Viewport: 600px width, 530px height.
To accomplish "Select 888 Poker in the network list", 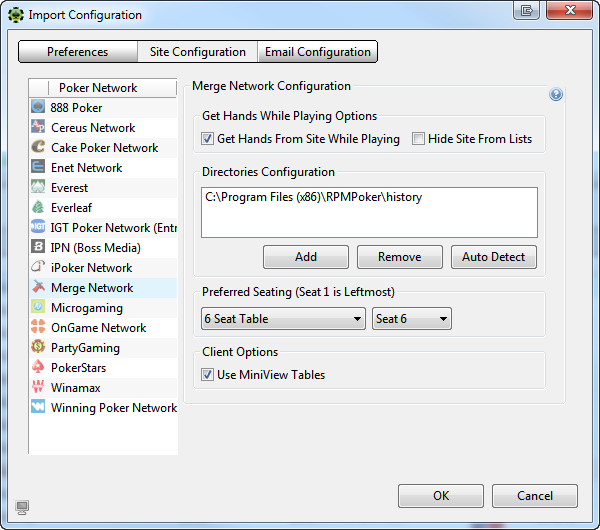I will coord(103,108).
